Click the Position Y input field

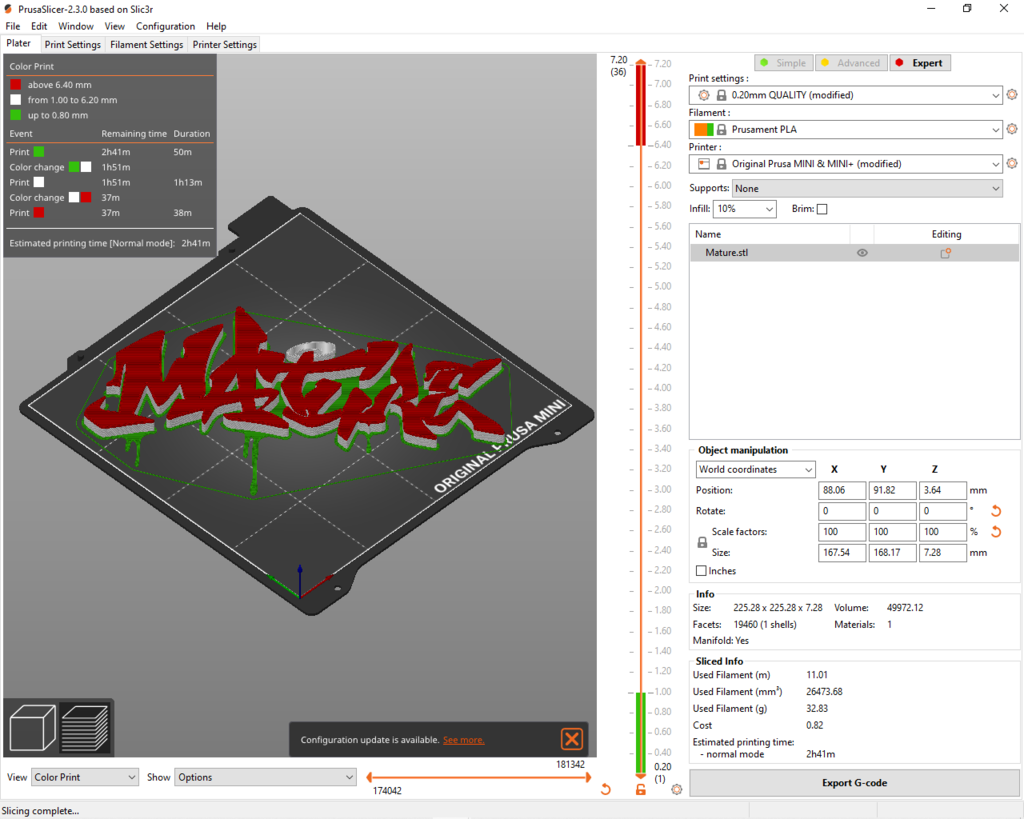pyautogui.click(x=892, y=490)
